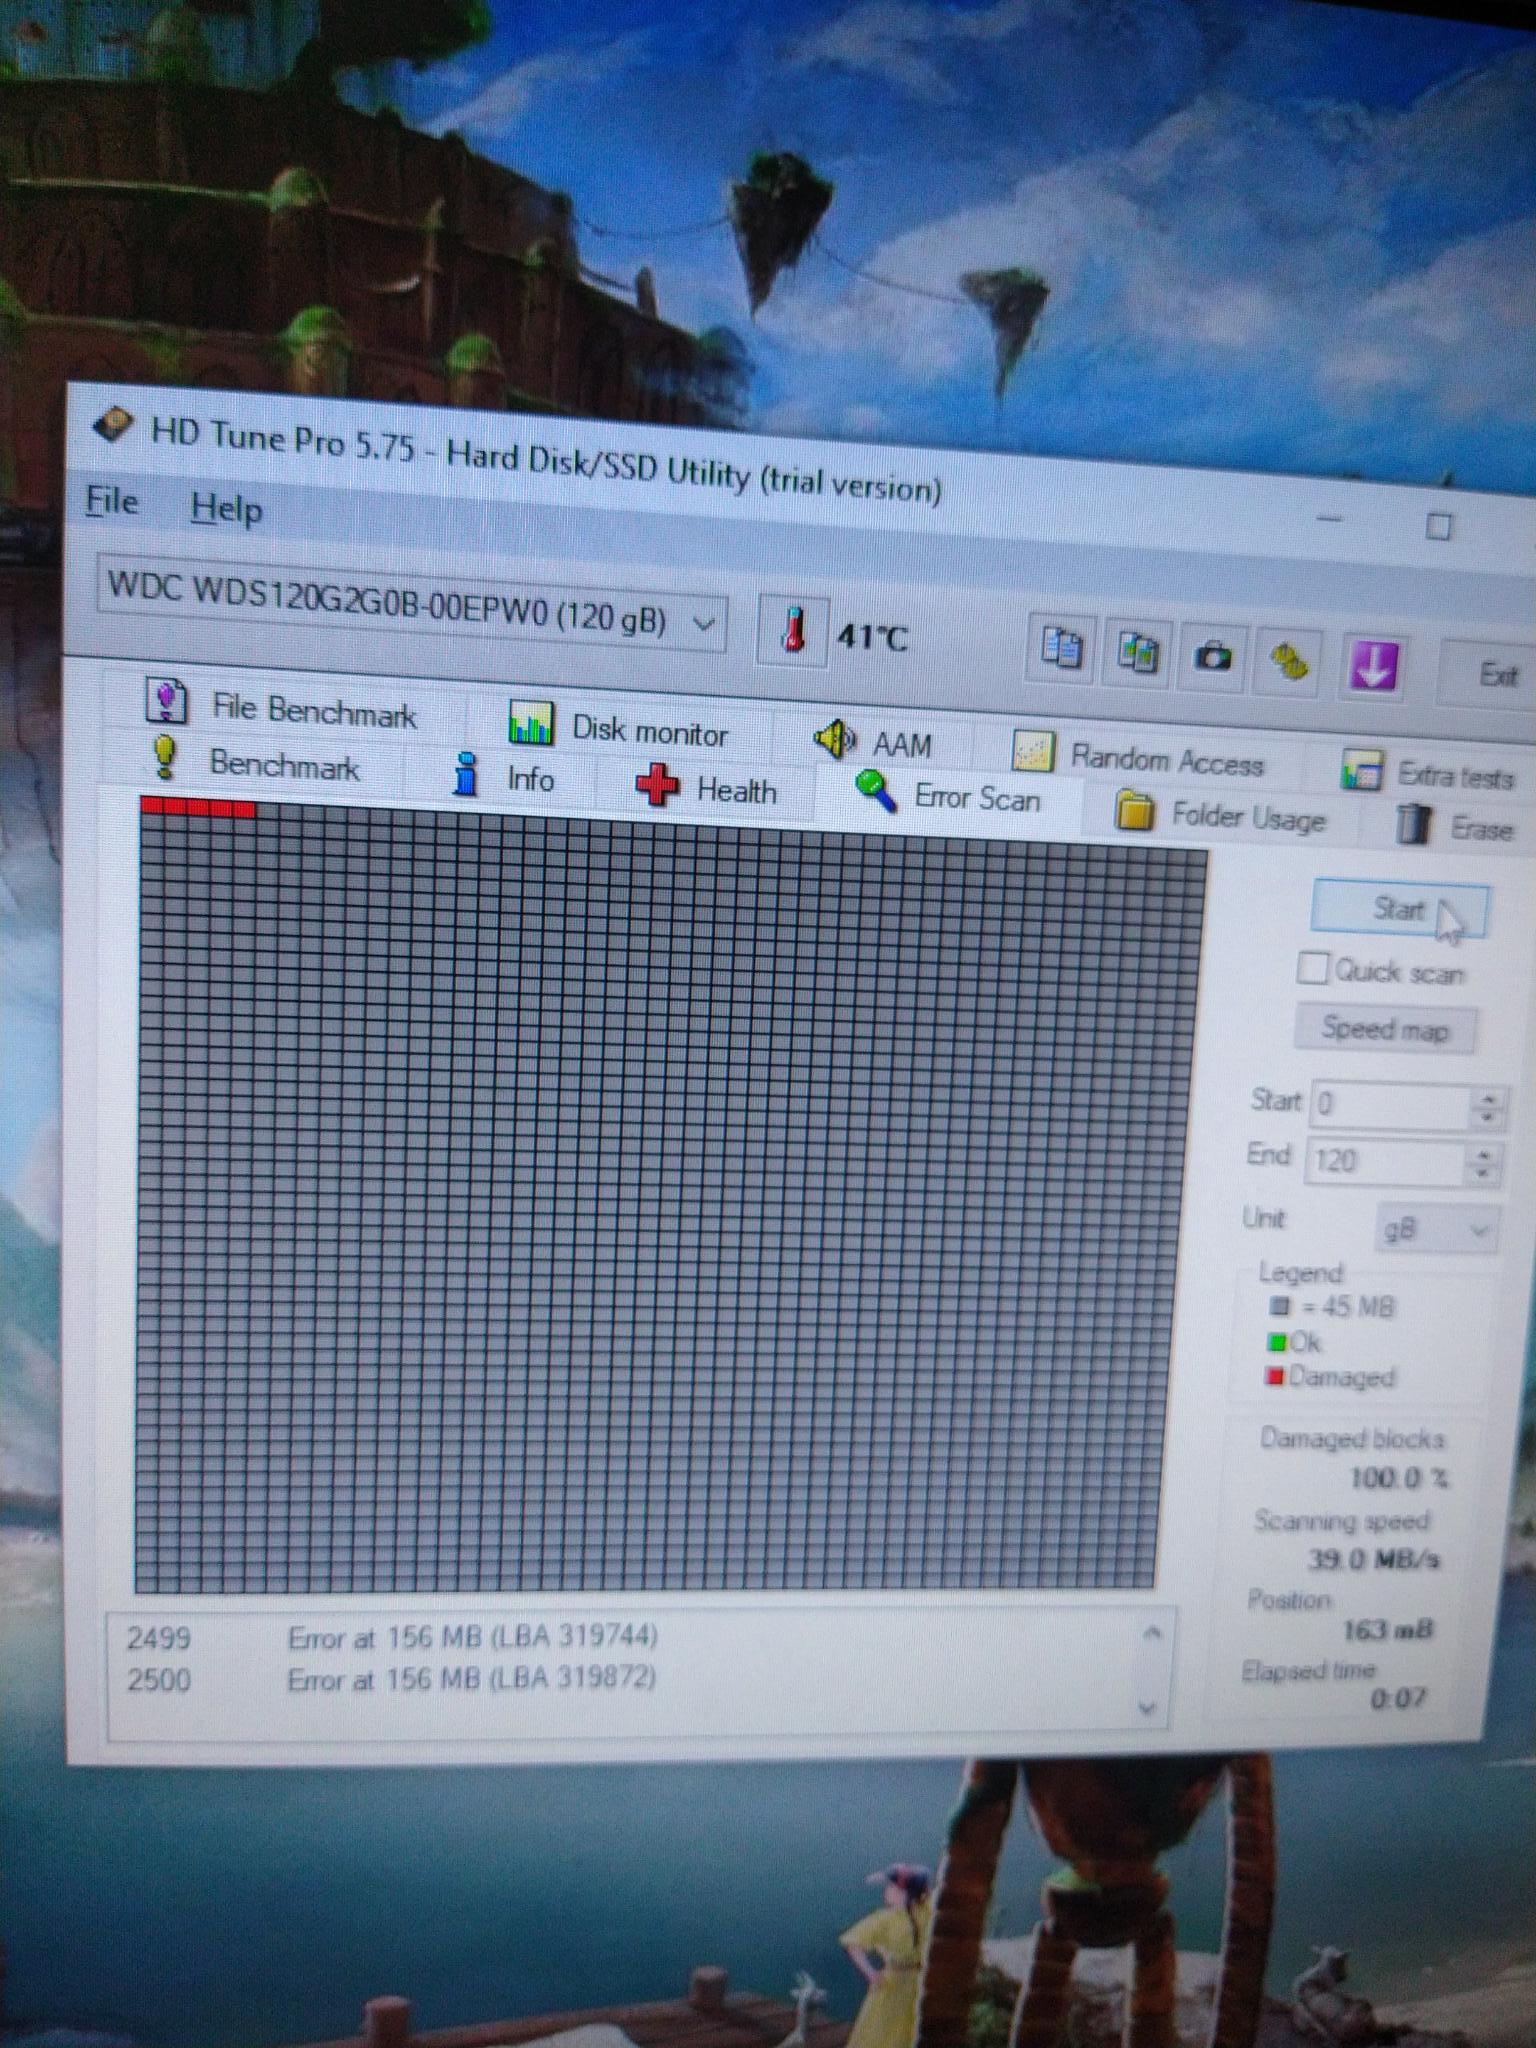
Task: Select the Benchmark tab
Action: [x=255, y=762]
